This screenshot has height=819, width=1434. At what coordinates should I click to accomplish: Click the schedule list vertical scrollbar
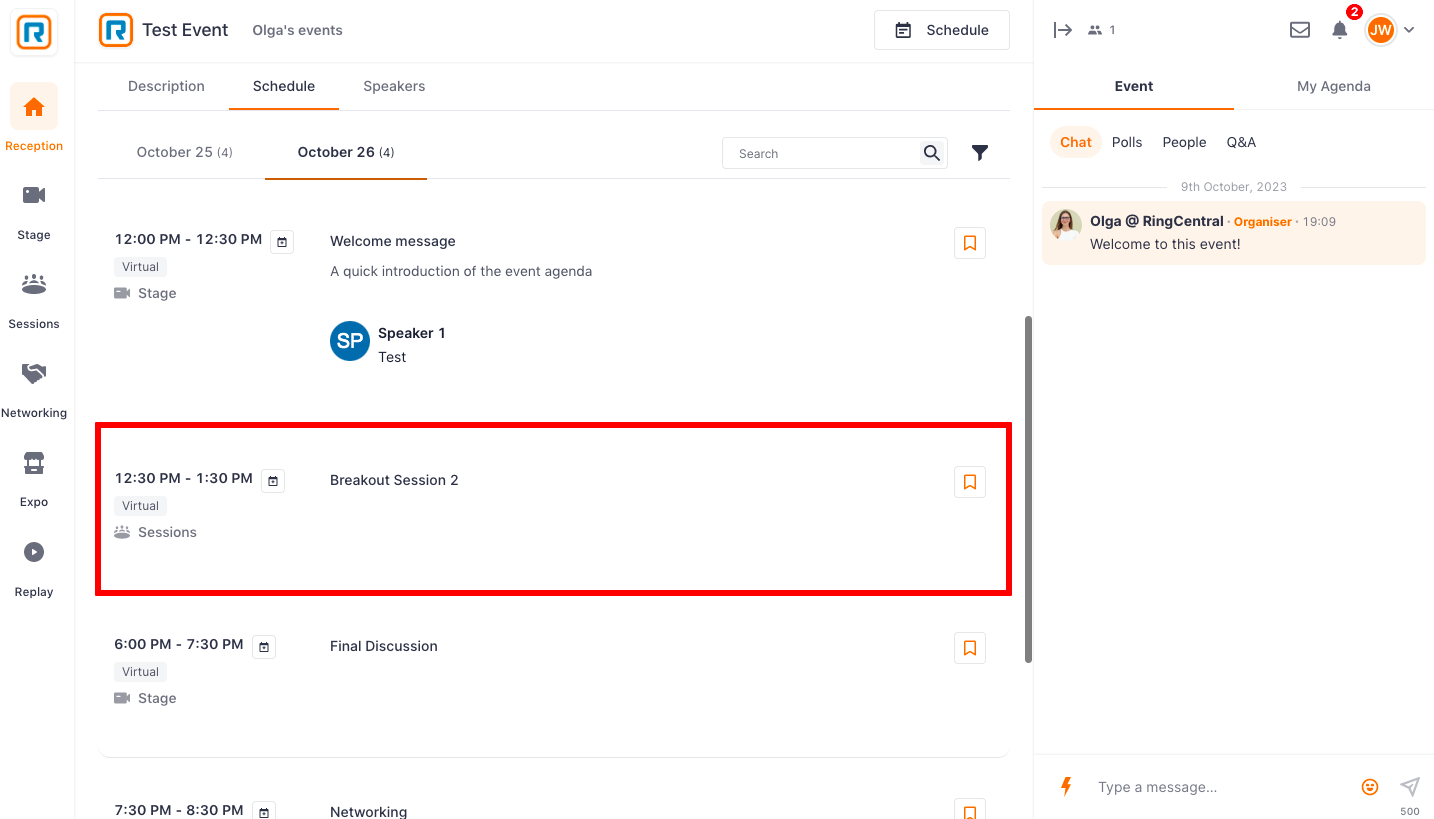[1029, 489]
